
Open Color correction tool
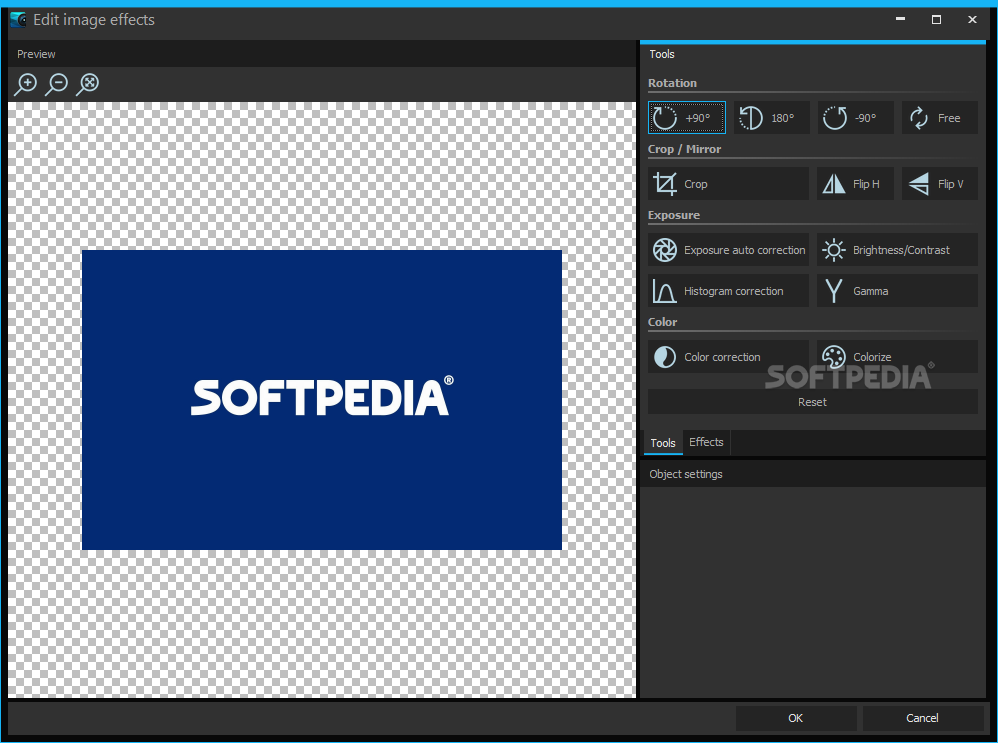tap(728, 357)
